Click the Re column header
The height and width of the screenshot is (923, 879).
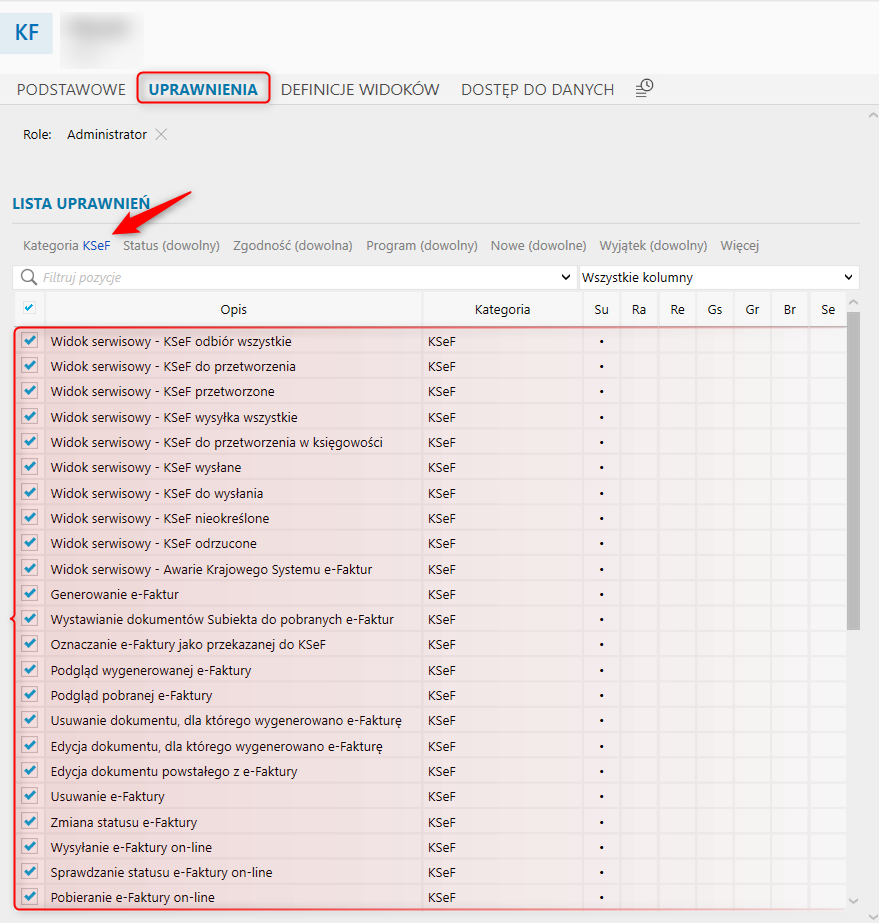(677, 310)
